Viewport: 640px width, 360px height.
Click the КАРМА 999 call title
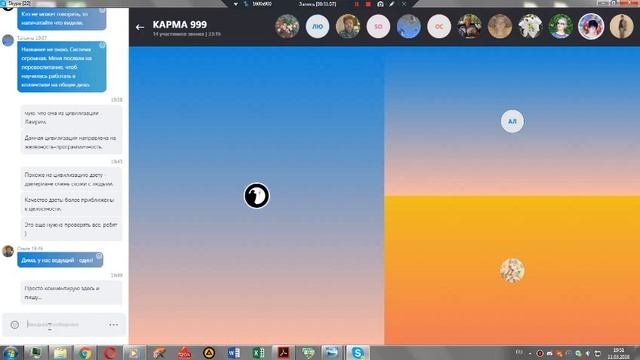click(x=180, y=24)
